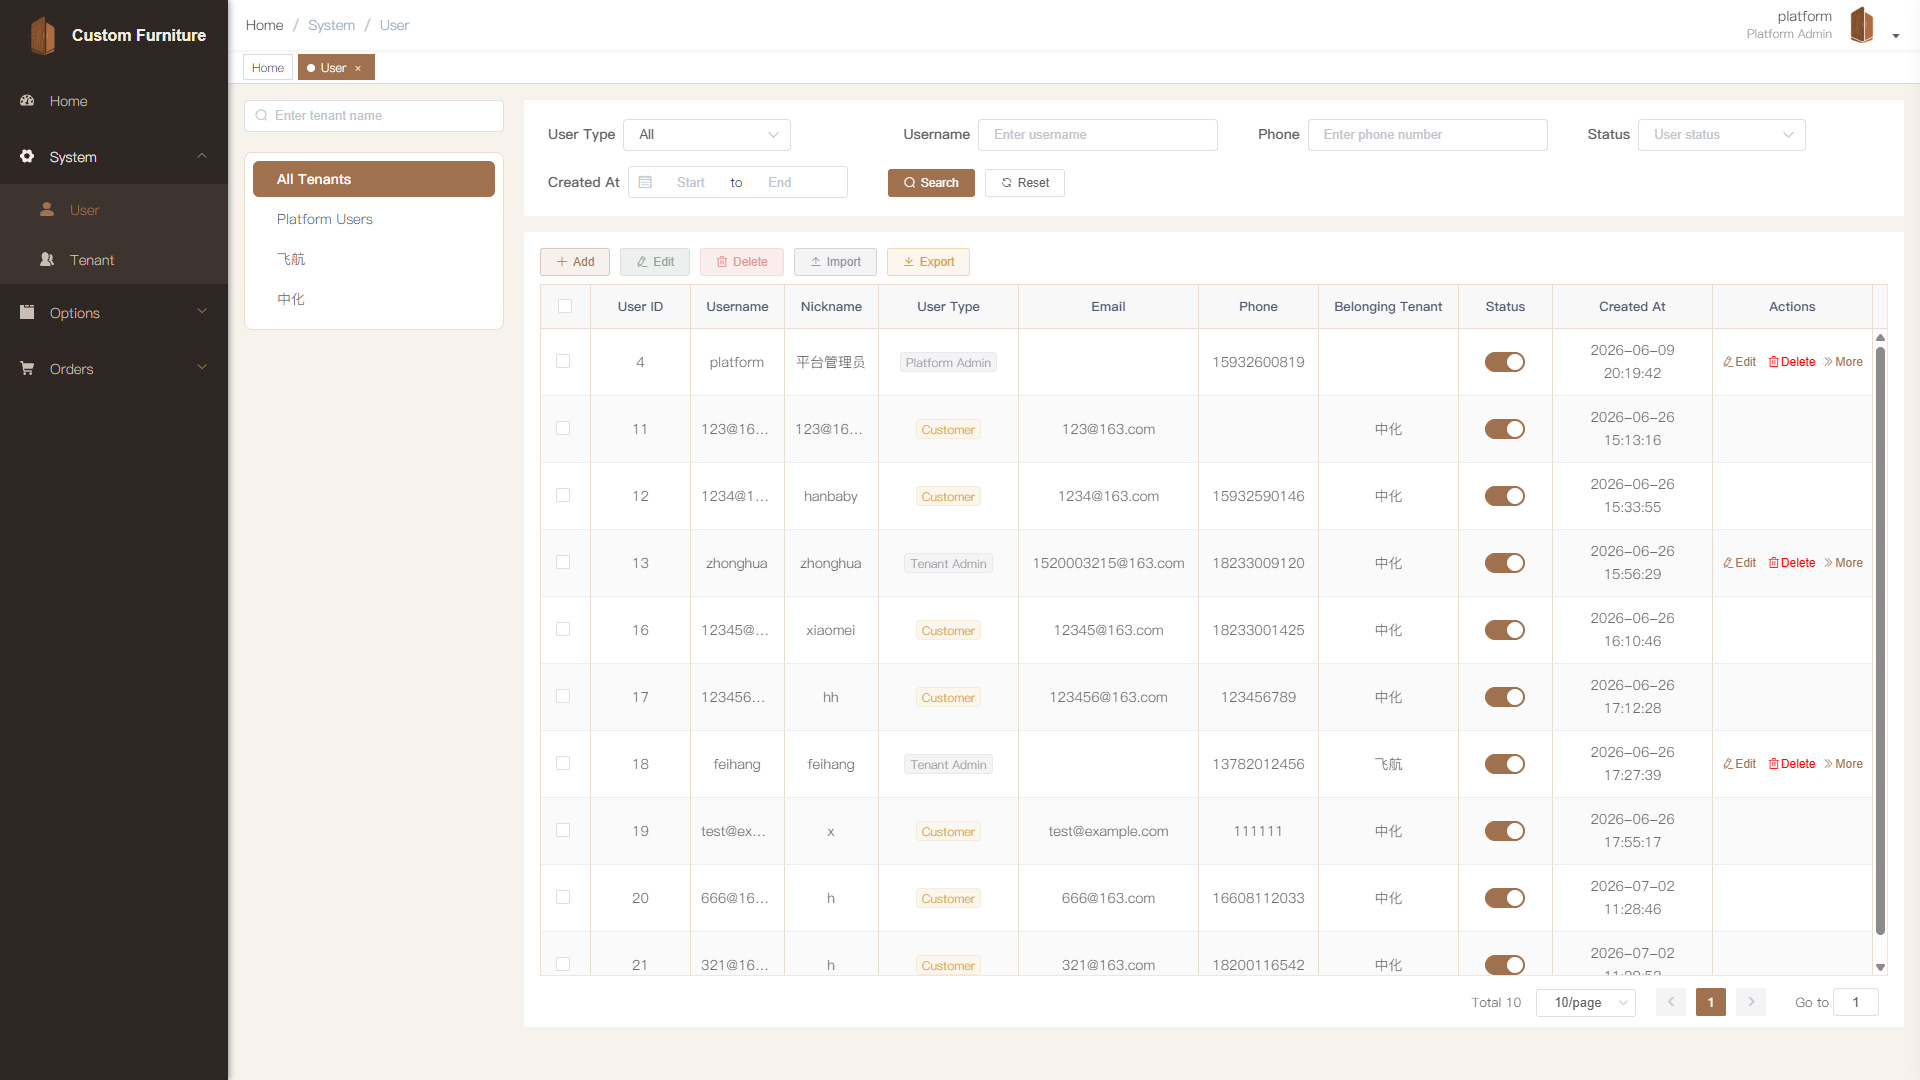
Task: Click the Options clipboard icon in sidebar
Action: pos(27,312)
